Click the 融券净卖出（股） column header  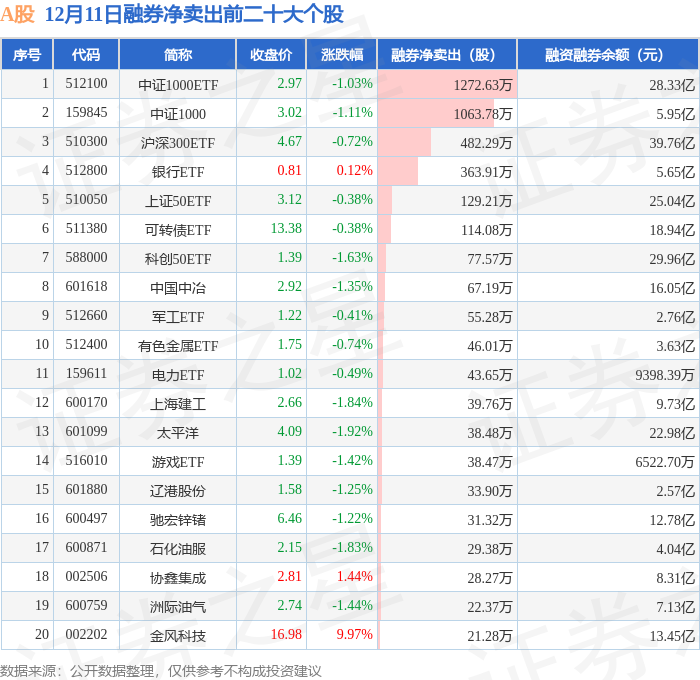[447, 54]
